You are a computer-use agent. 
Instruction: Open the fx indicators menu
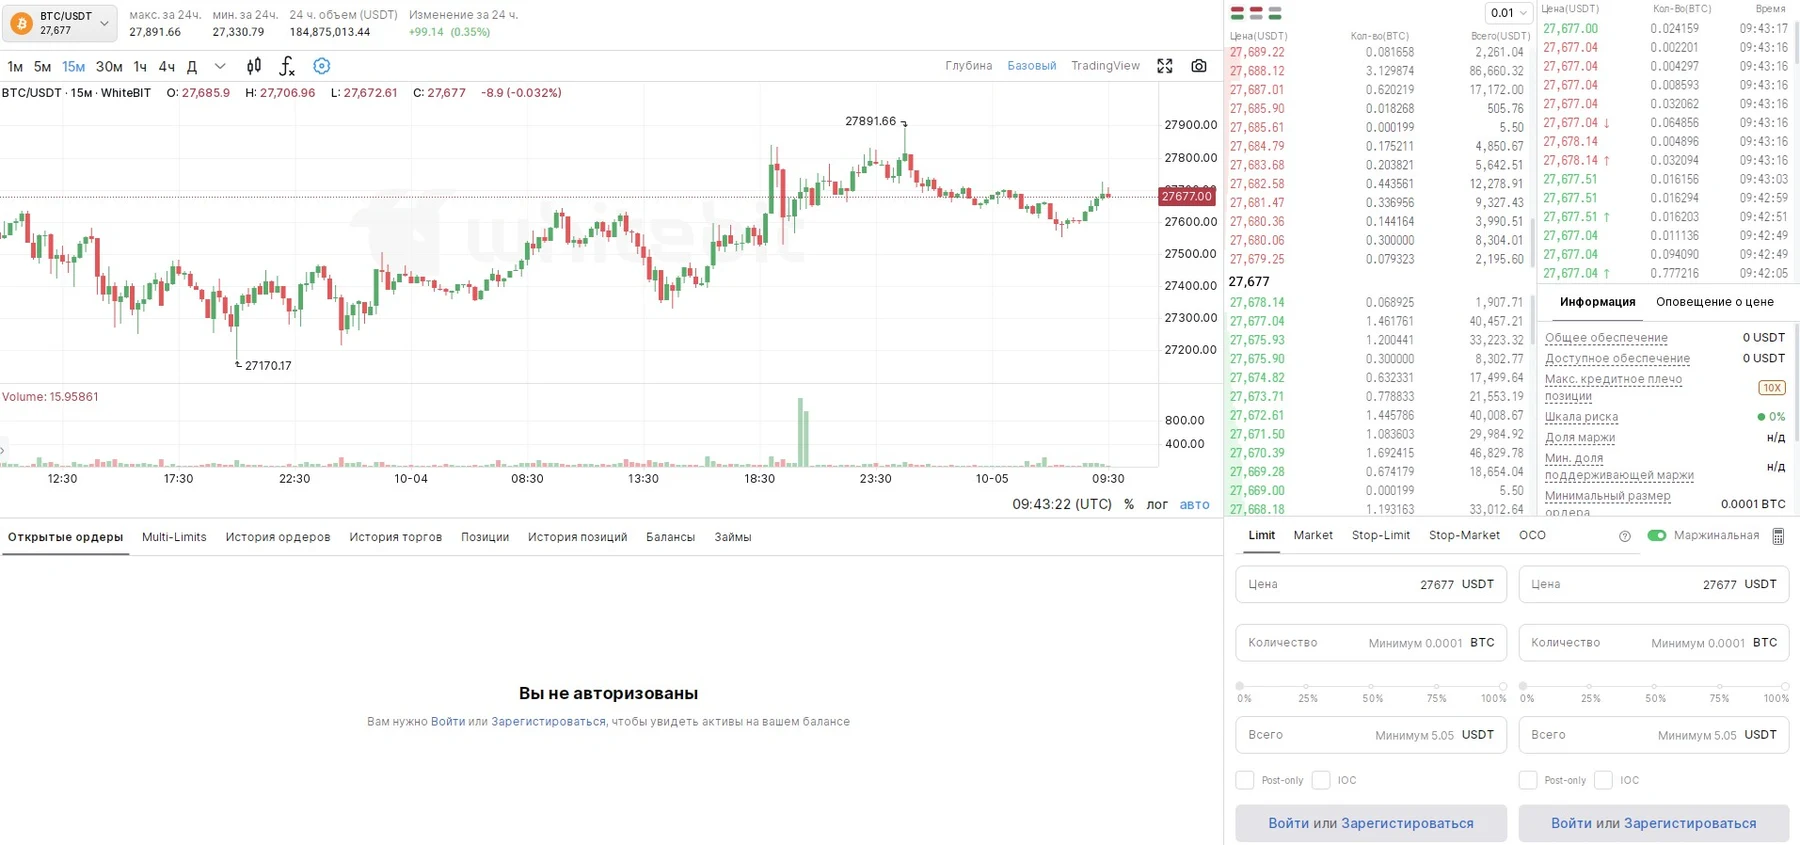tap(287, 66)
